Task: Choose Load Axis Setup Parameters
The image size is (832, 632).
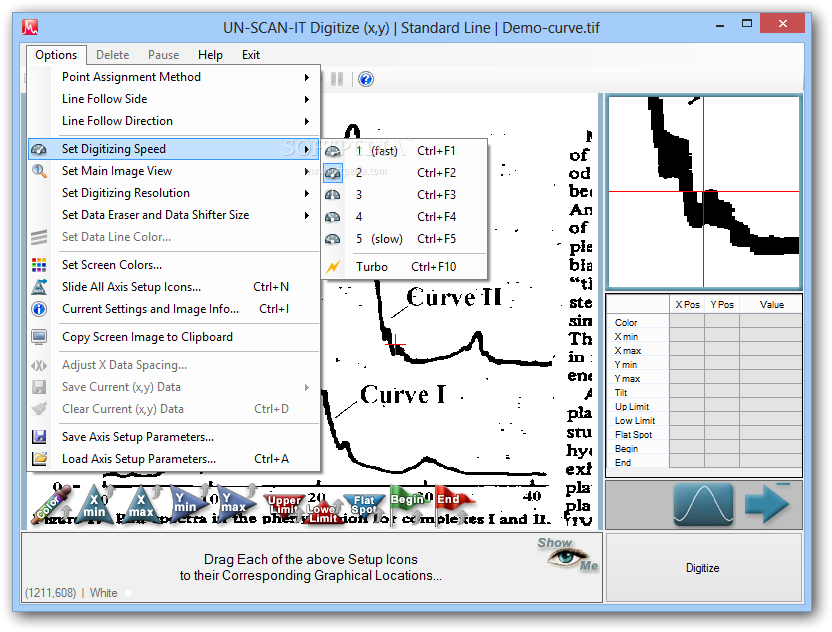Action: pyautogui.click(x=174, y=458)
